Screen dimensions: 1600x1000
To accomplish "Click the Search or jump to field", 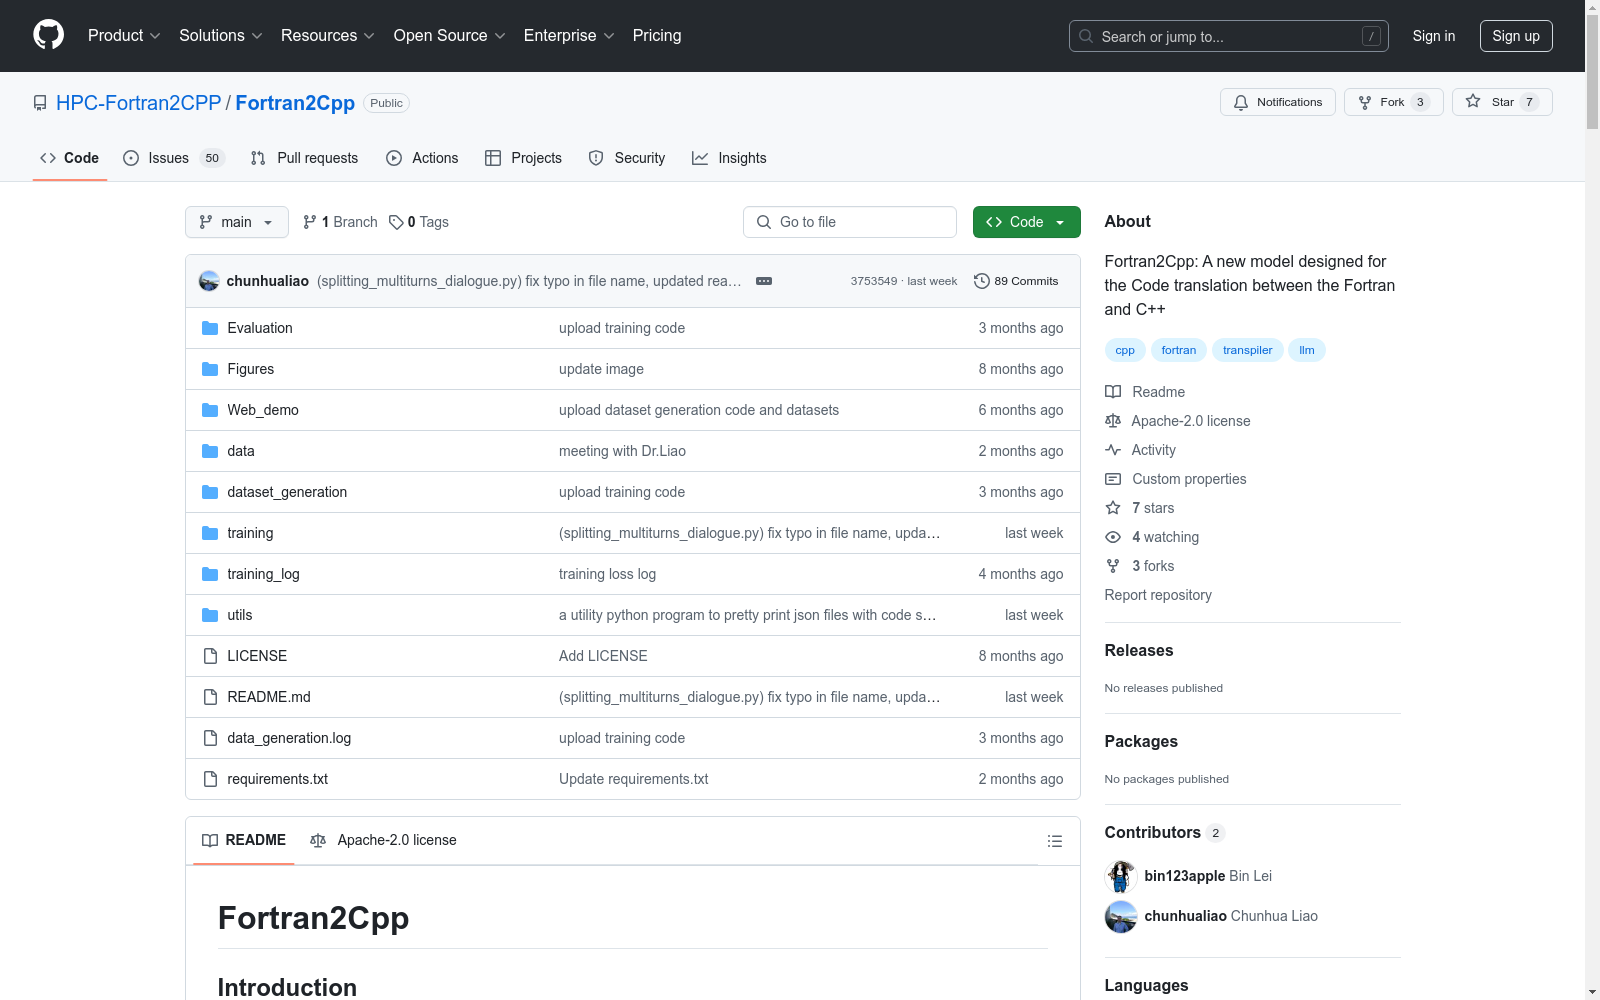I will point(1228,36).
